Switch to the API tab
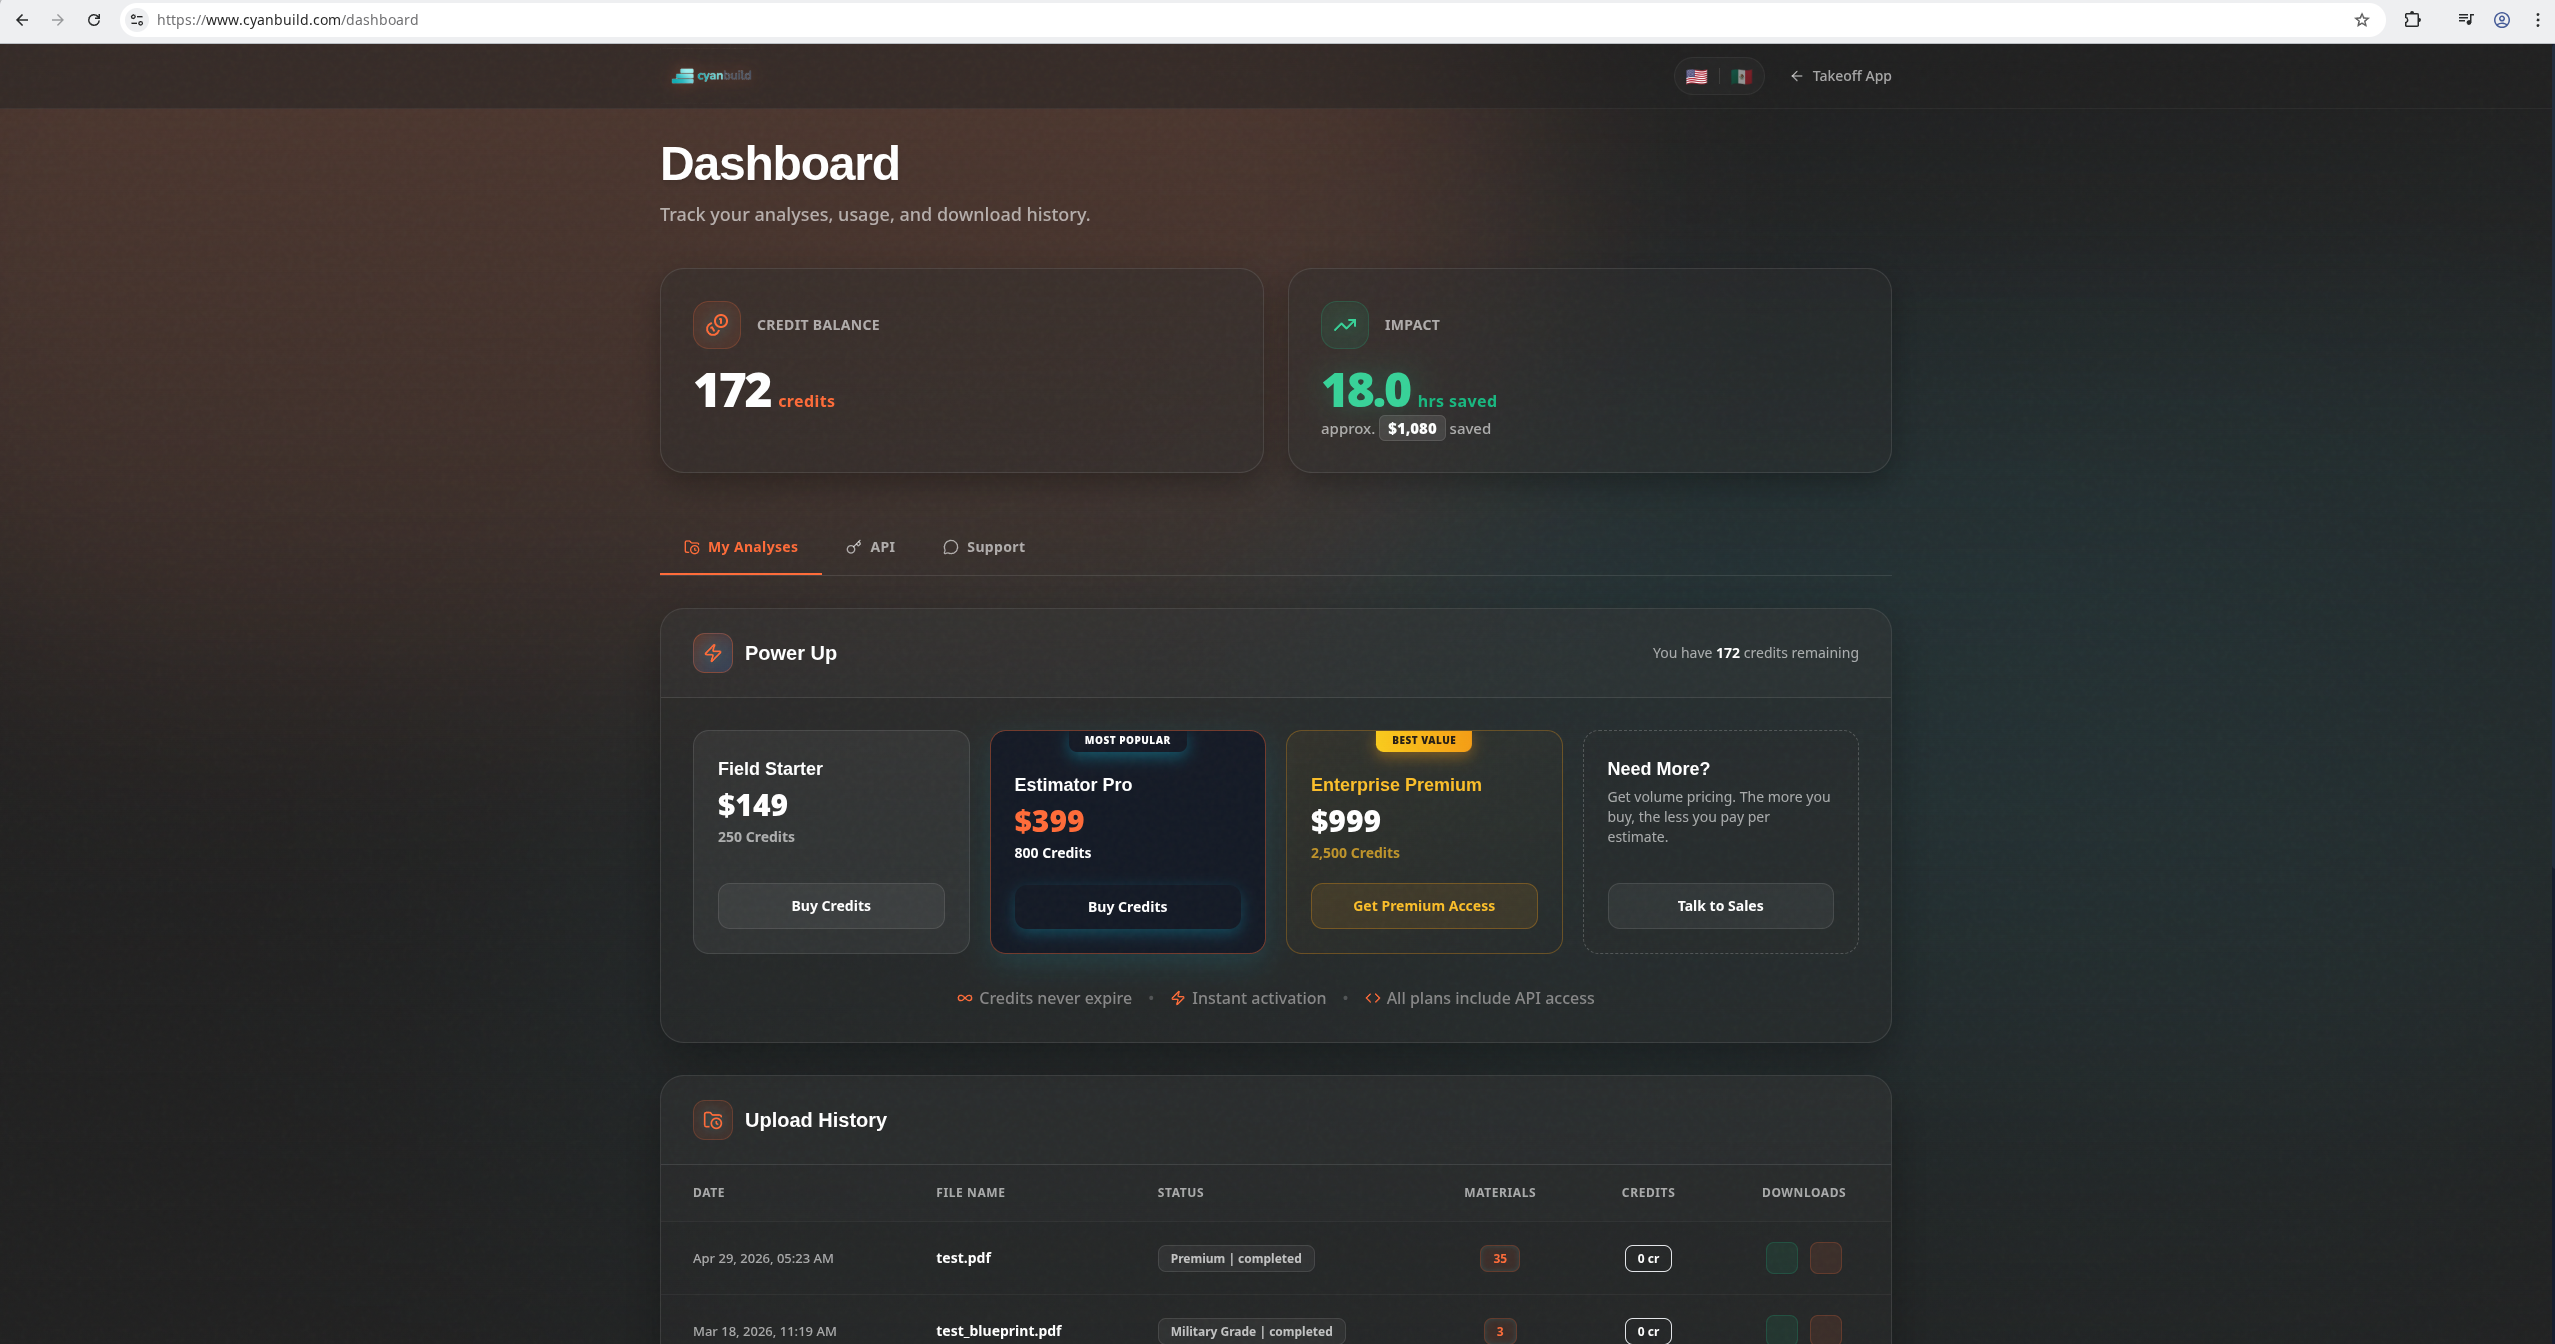Screen dimensions: 2555x1344 pos(870,547)
